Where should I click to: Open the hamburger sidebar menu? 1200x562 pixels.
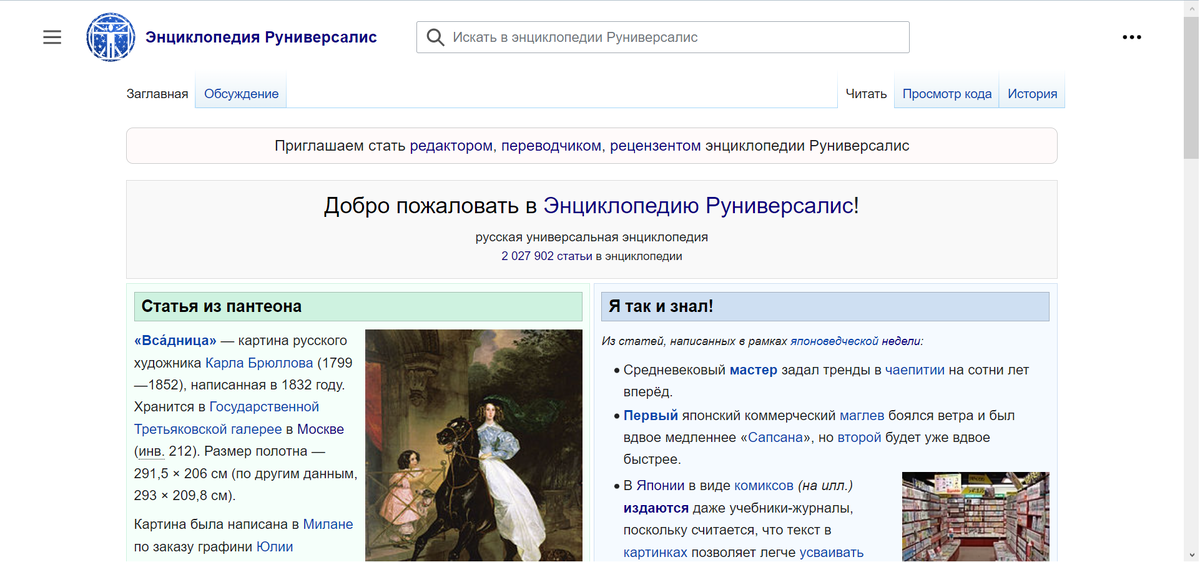coord(52,37)
